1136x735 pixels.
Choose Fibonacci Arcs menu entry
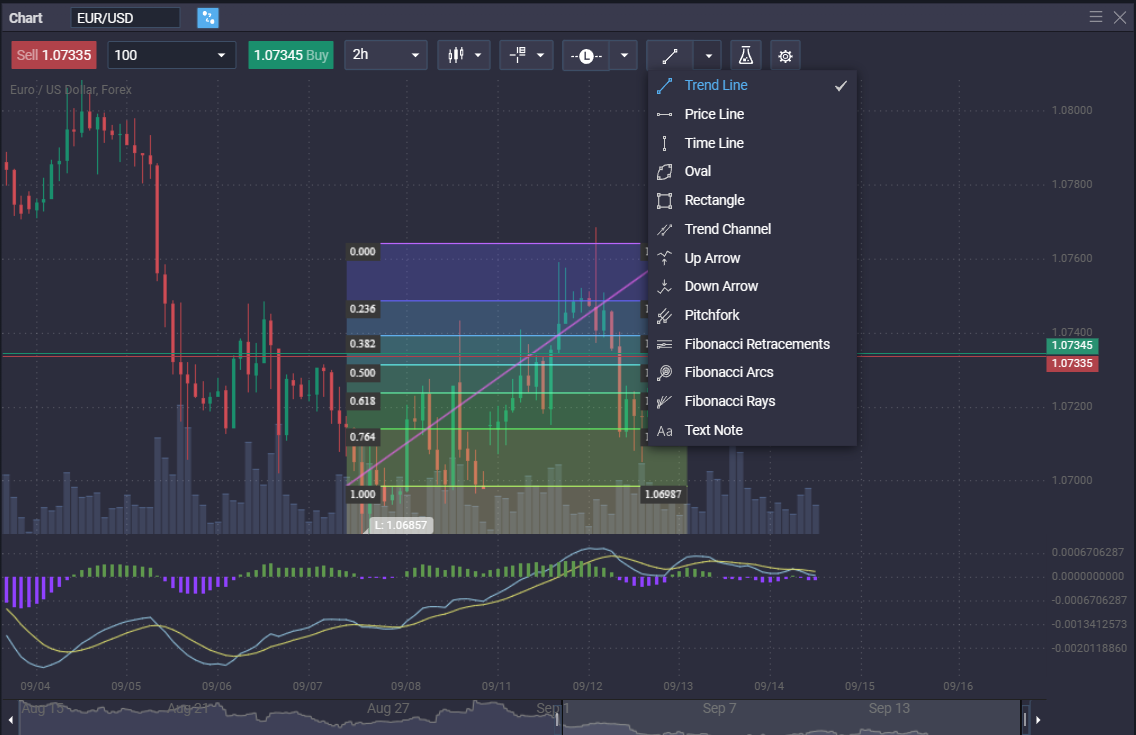[752, 373]
